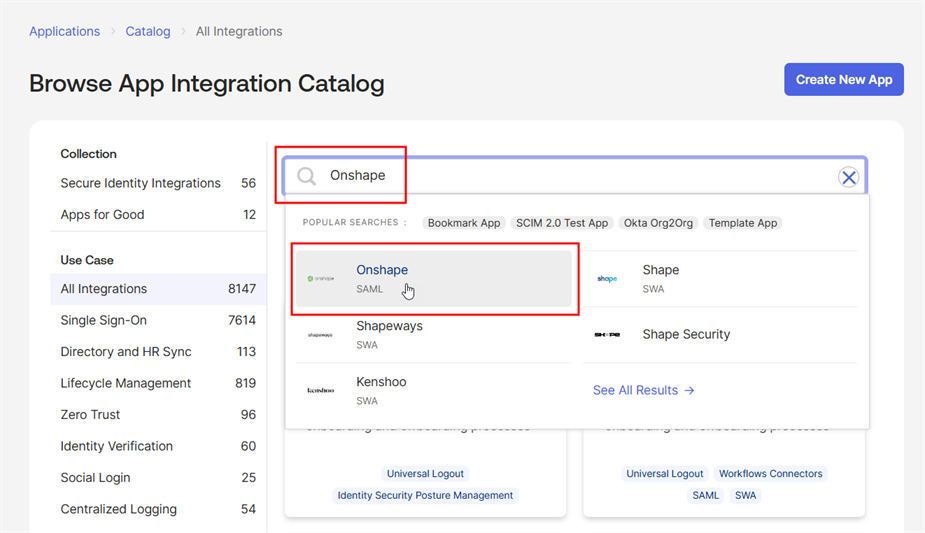Viewport: 925px width, 533px height.
Task: Click the magnifying glass search icon
Action: pyautogui.click(x=307, y=177)
